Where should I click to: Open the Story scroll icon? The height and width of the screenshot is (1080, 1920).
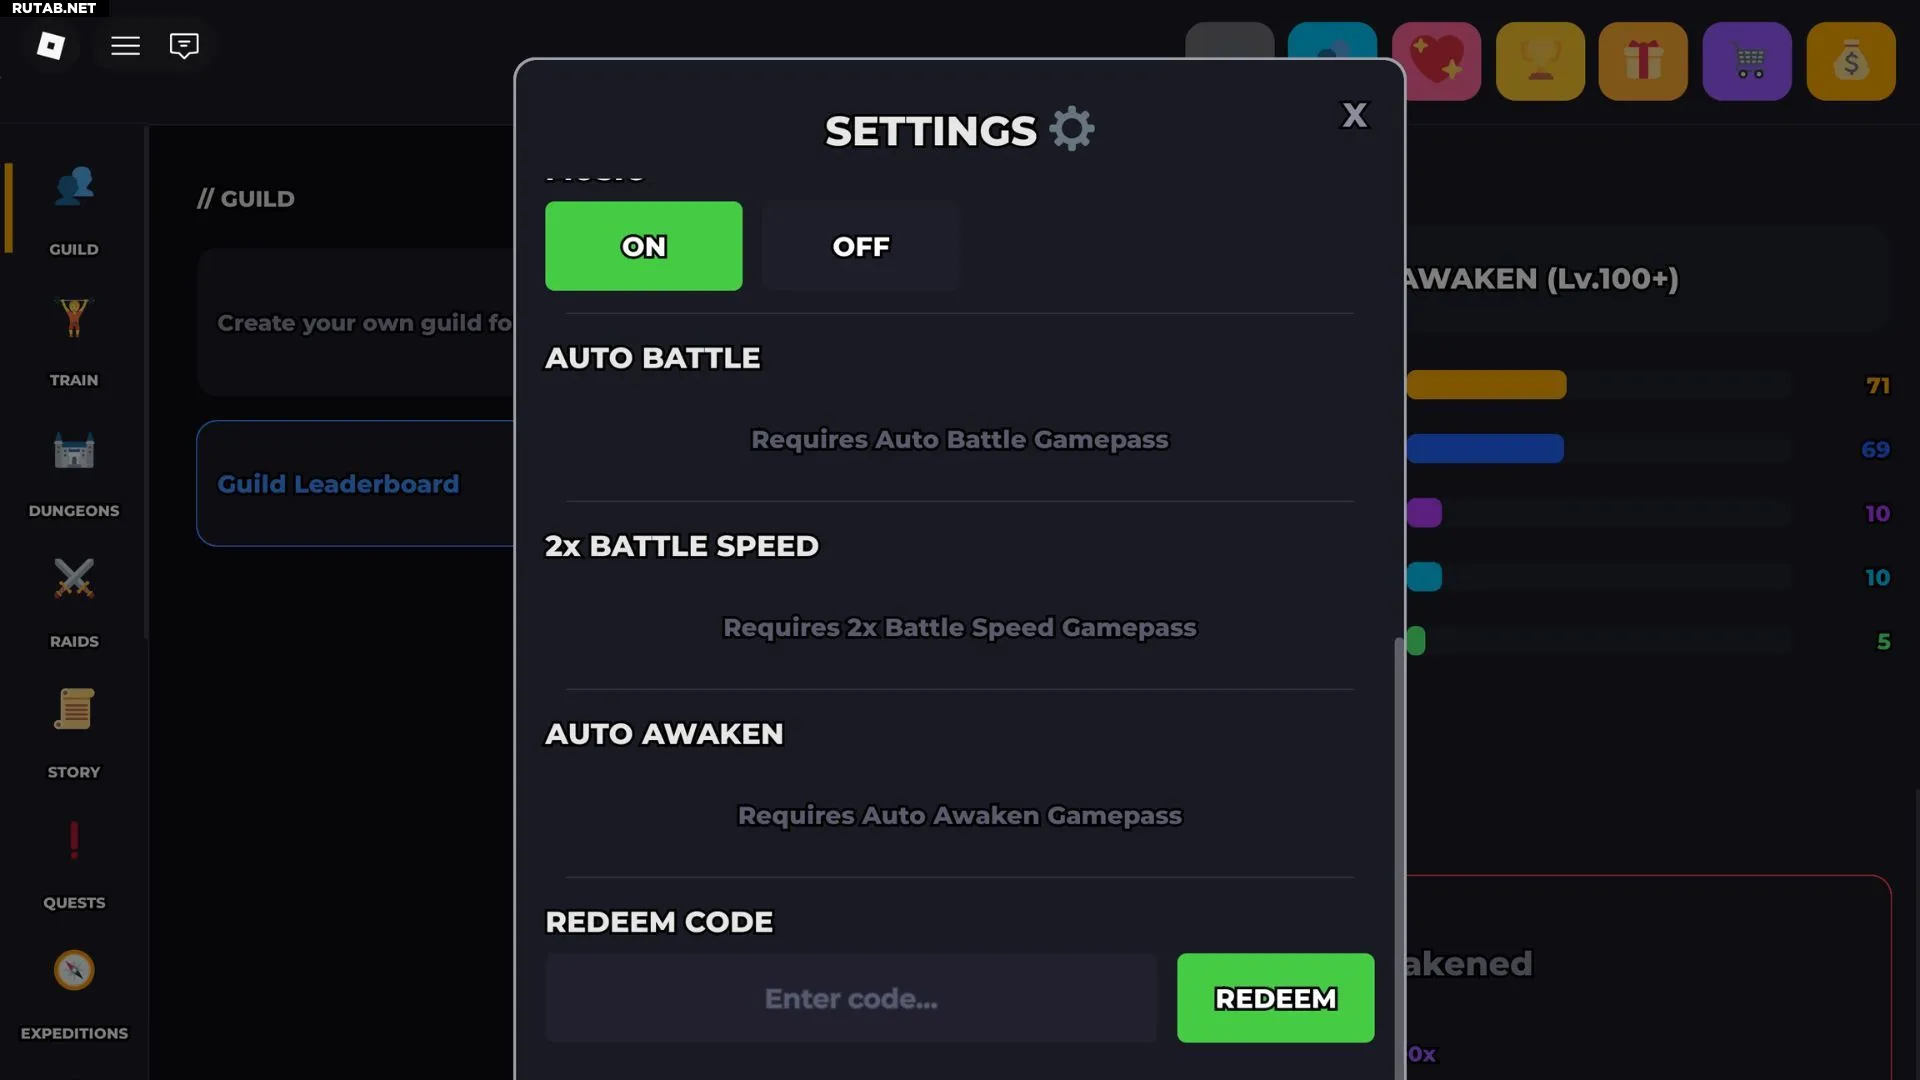[74, 710]
